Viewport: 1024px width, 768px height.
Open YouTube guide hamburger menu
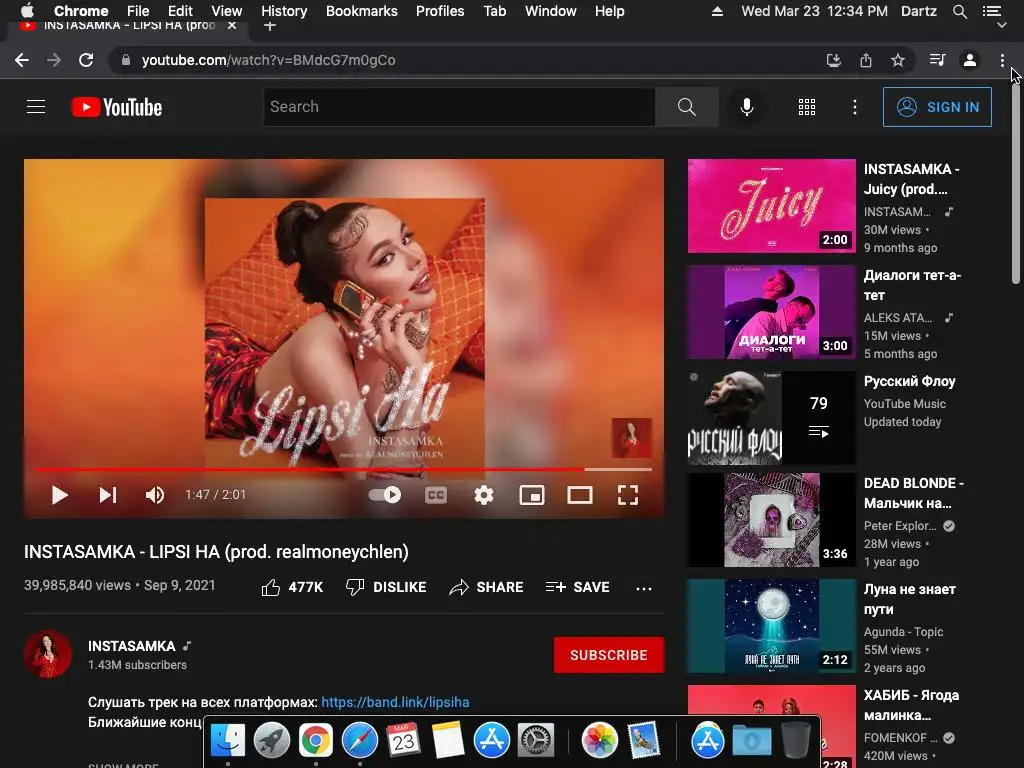tap(36, 106)
